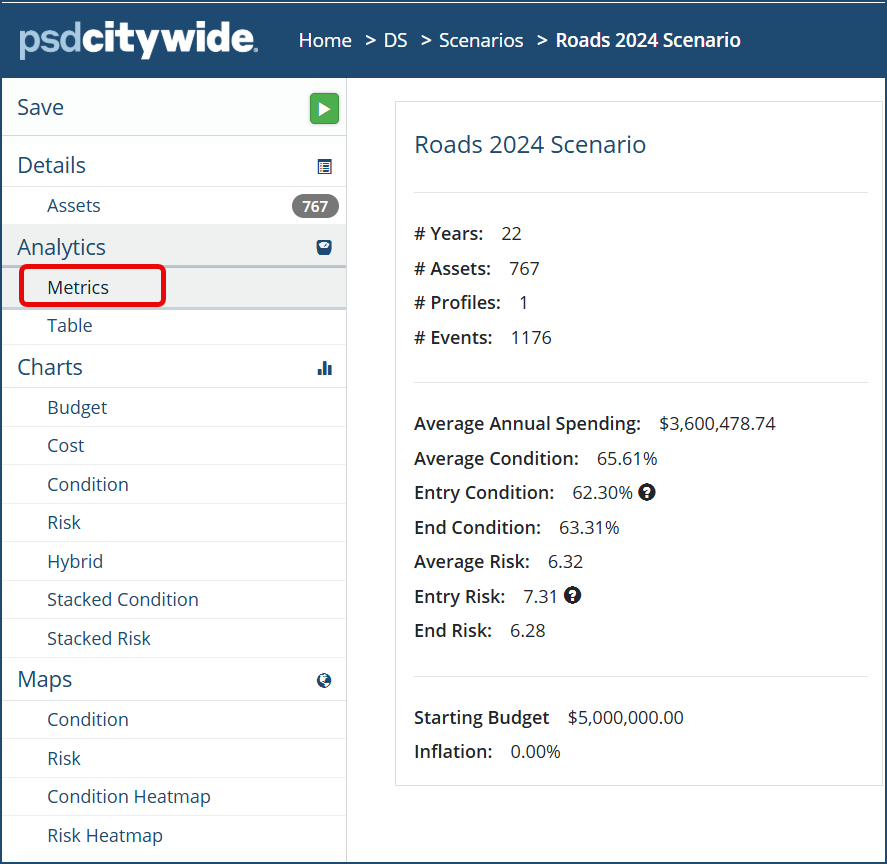Show the Risk Heatmap map

tap(105, 835)
